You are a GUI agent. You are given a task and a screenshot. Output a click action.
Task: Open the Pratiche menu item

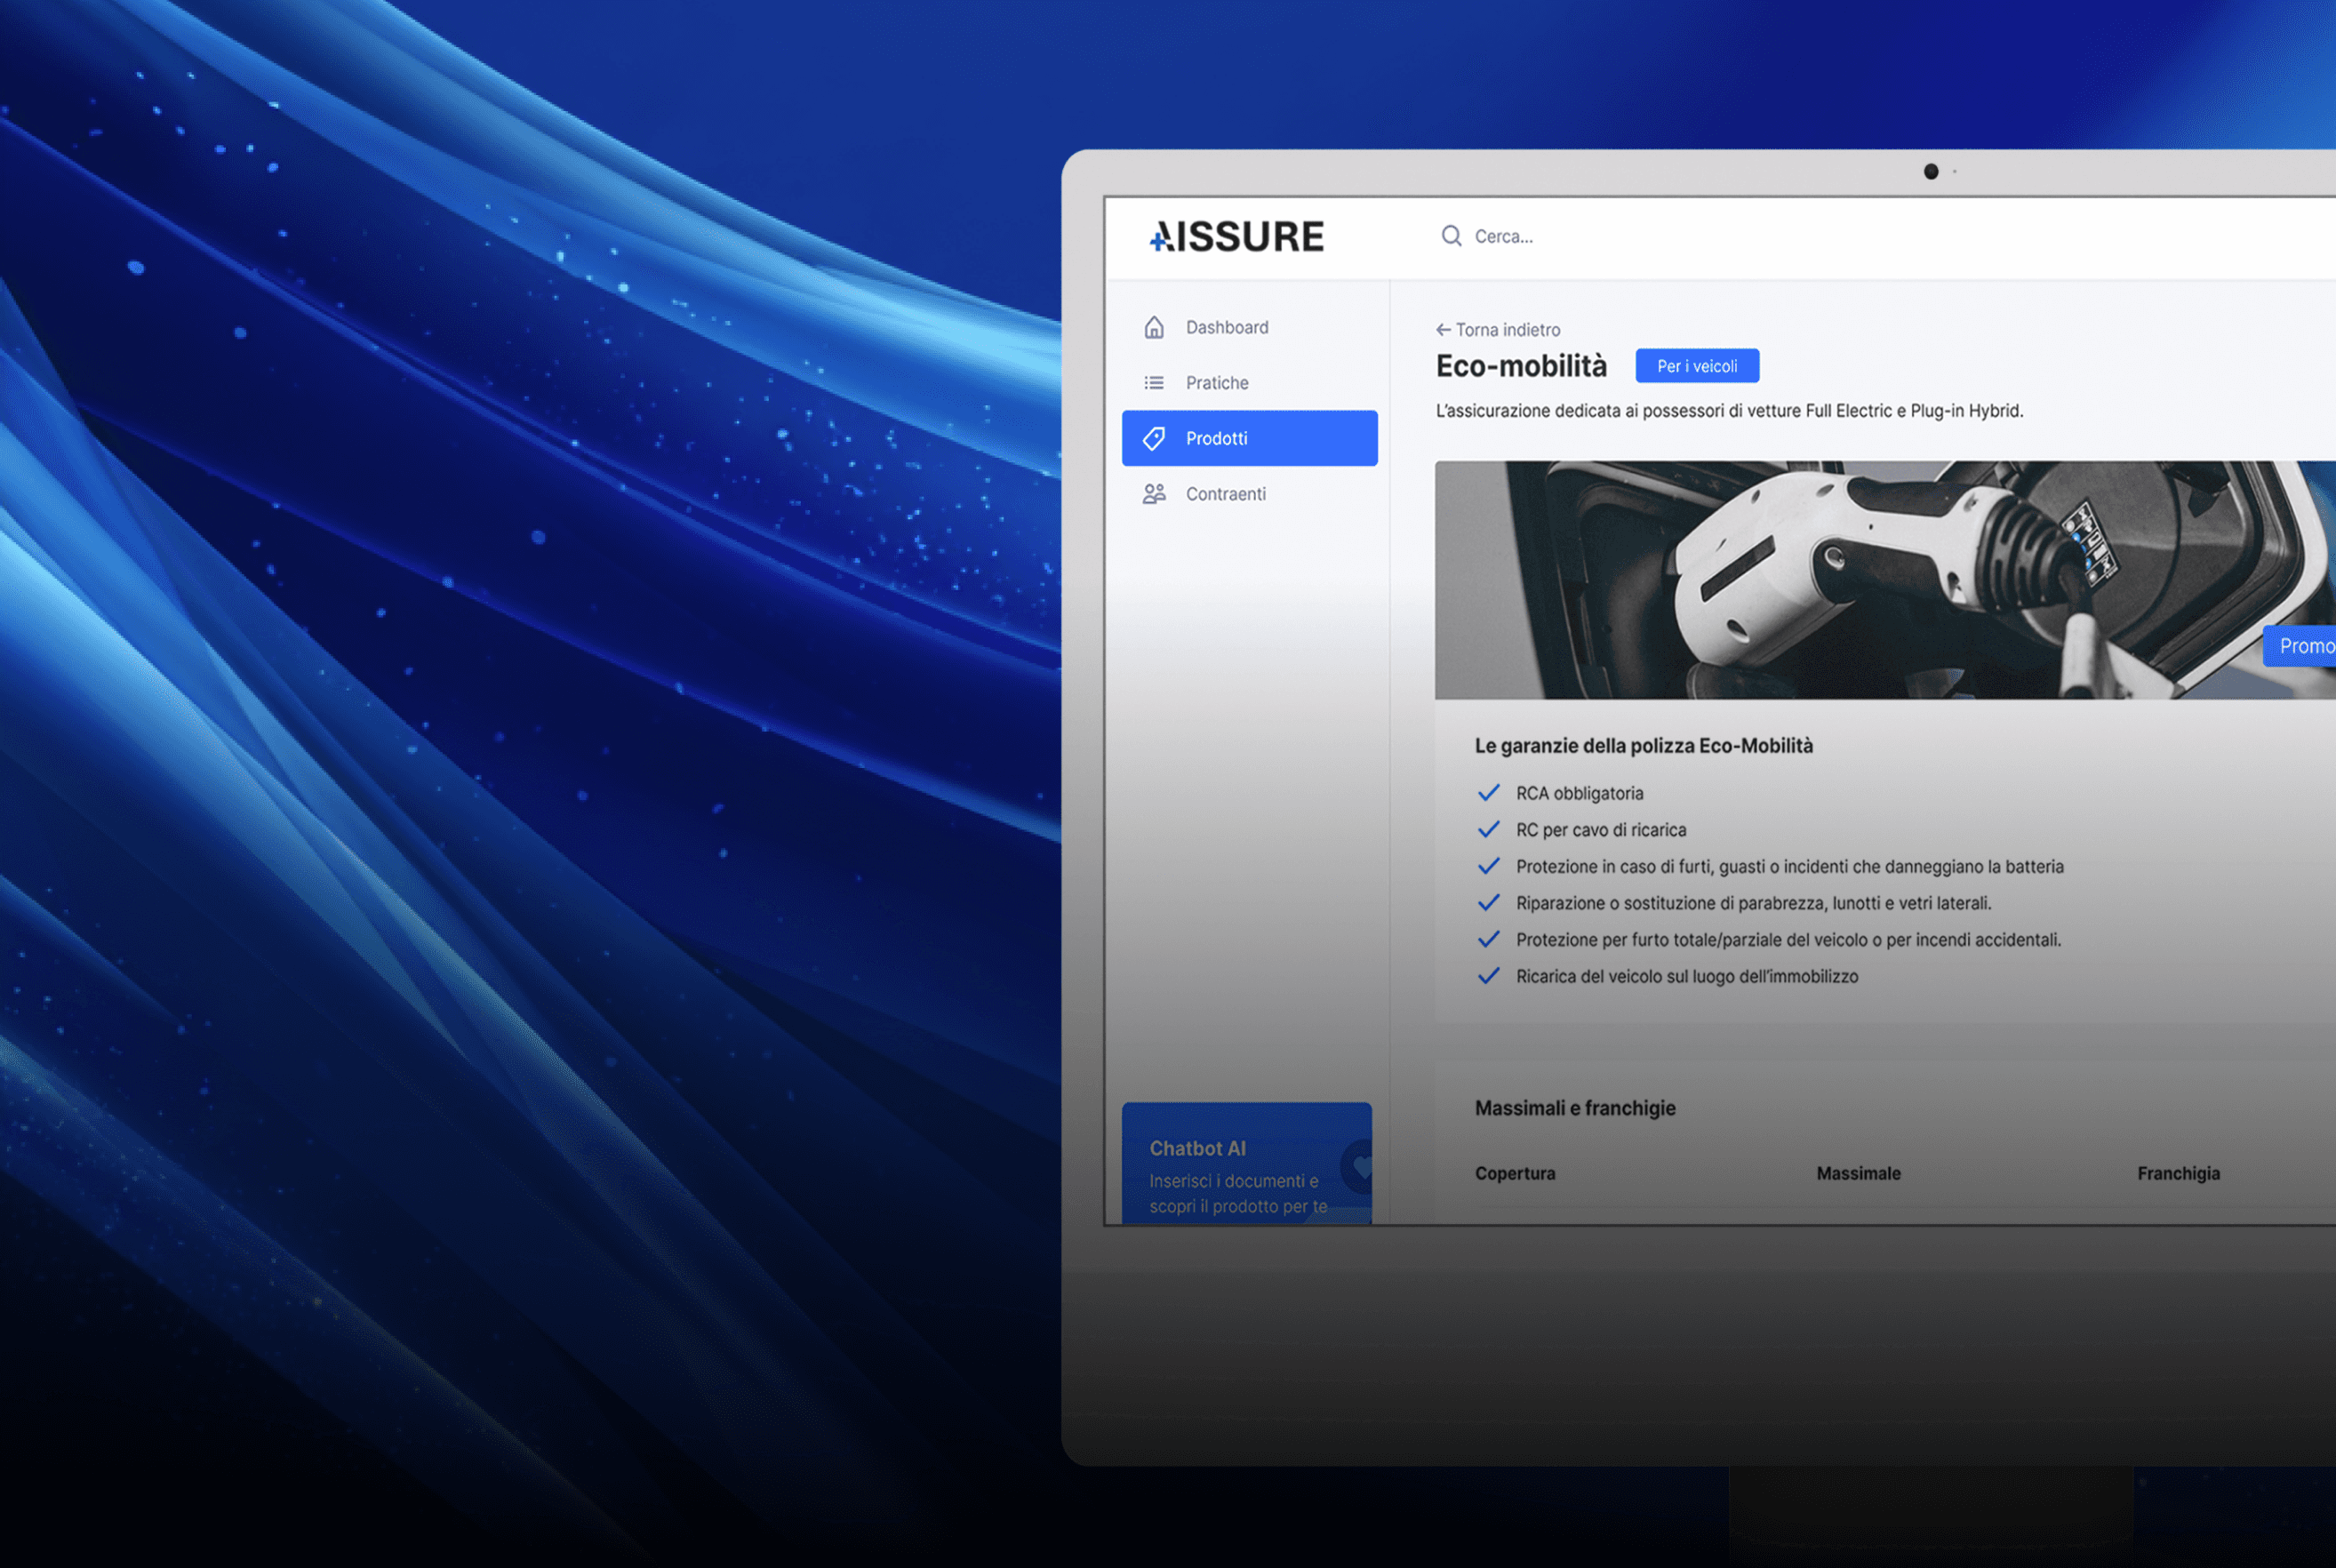click(1217, 383)
